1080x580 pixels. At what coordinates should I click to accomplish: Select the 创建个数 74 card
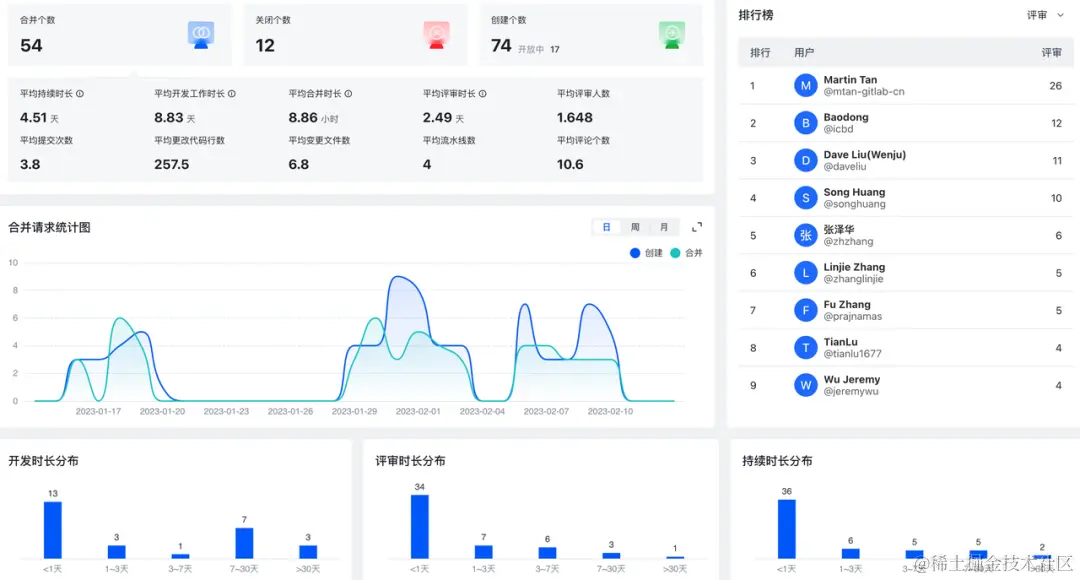point(591,35)
